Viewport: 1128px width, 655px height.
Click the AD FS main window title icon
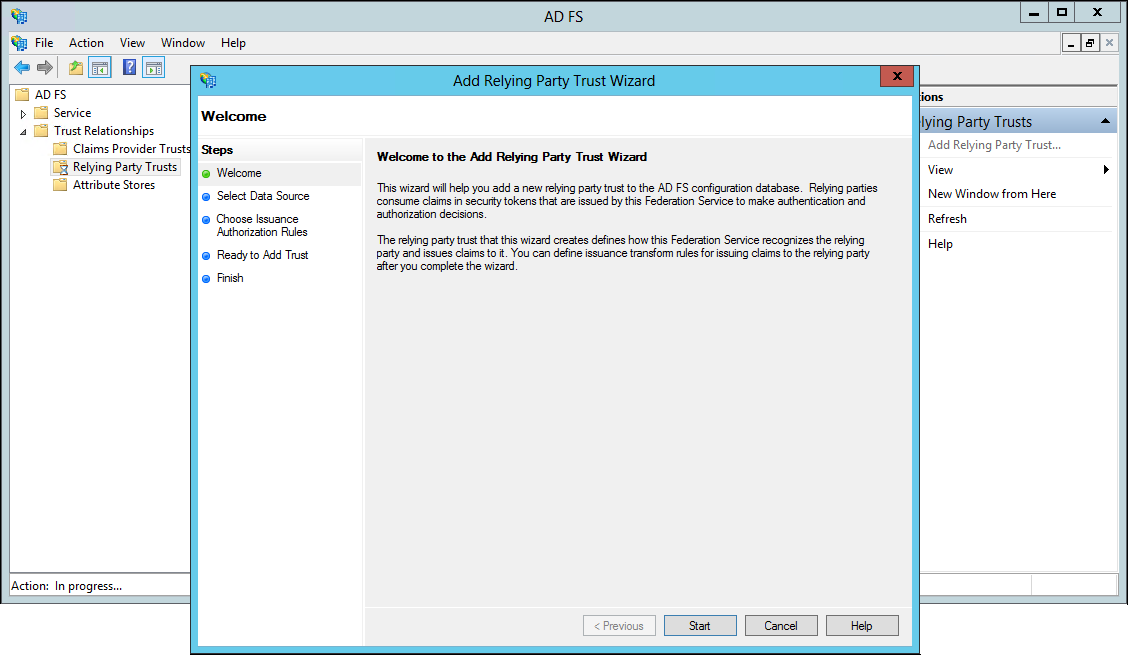click(19, 16)
